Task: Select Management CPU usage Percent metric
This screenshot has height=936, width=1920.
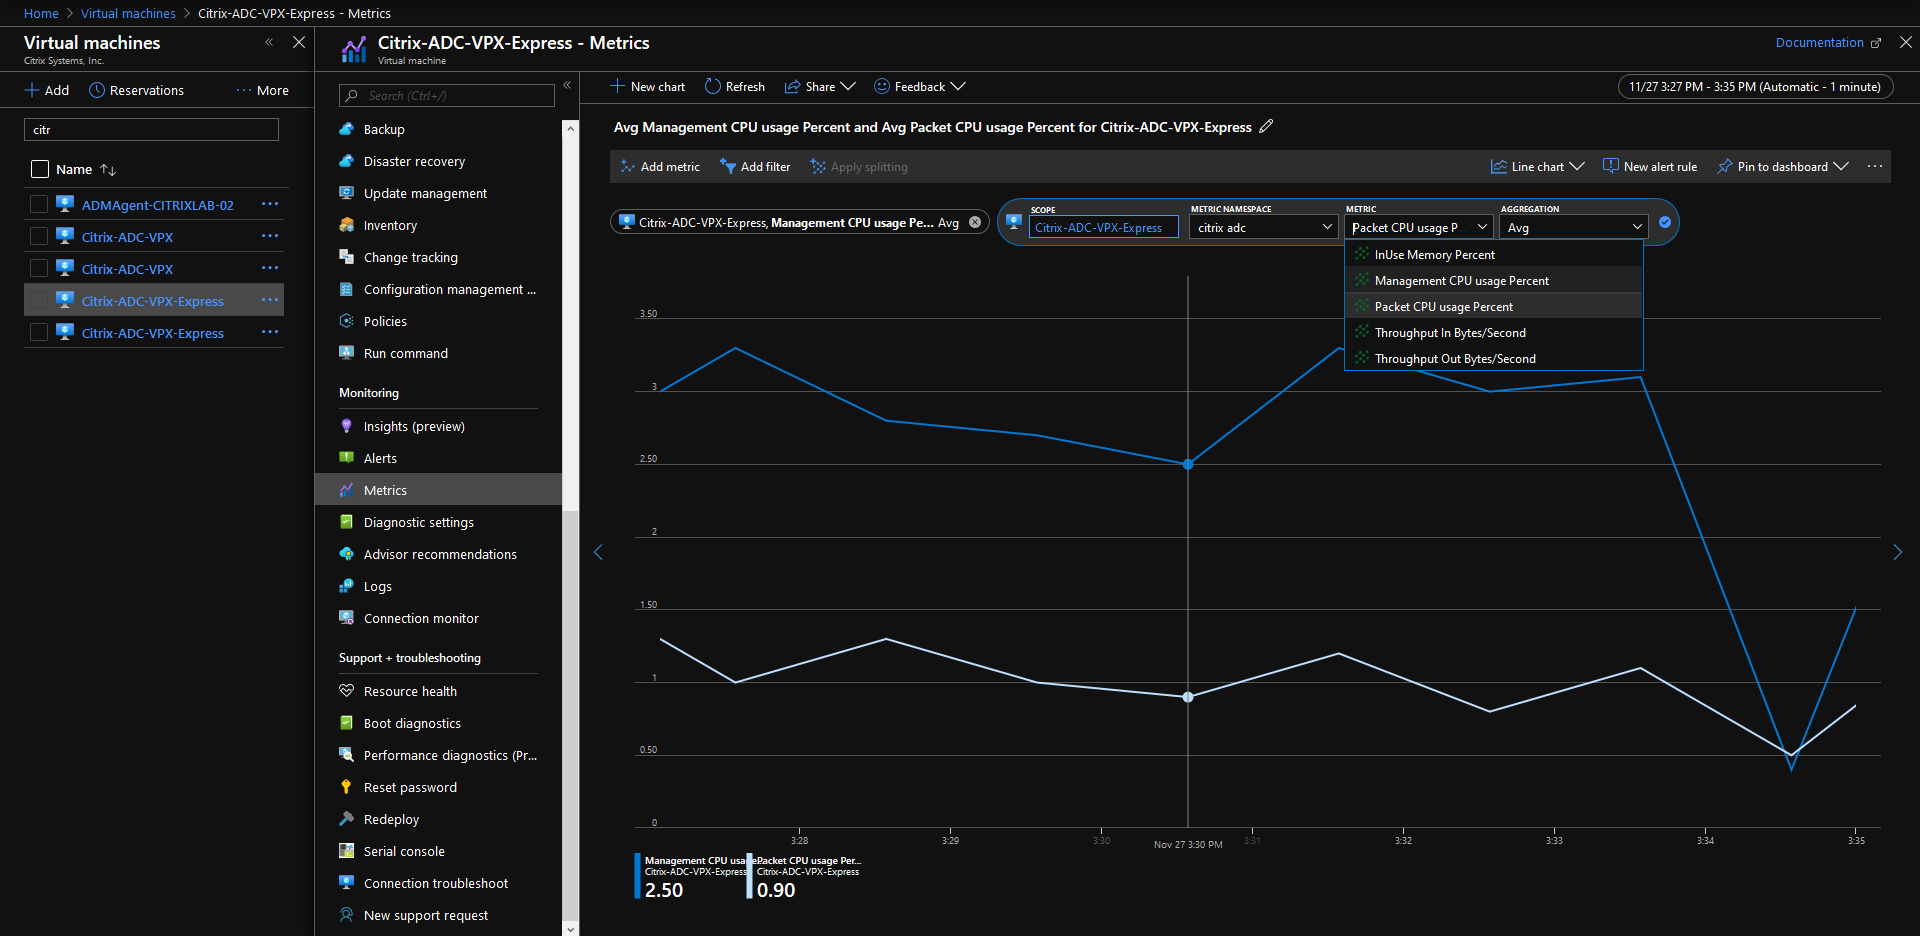Action: coord(1493,280)
